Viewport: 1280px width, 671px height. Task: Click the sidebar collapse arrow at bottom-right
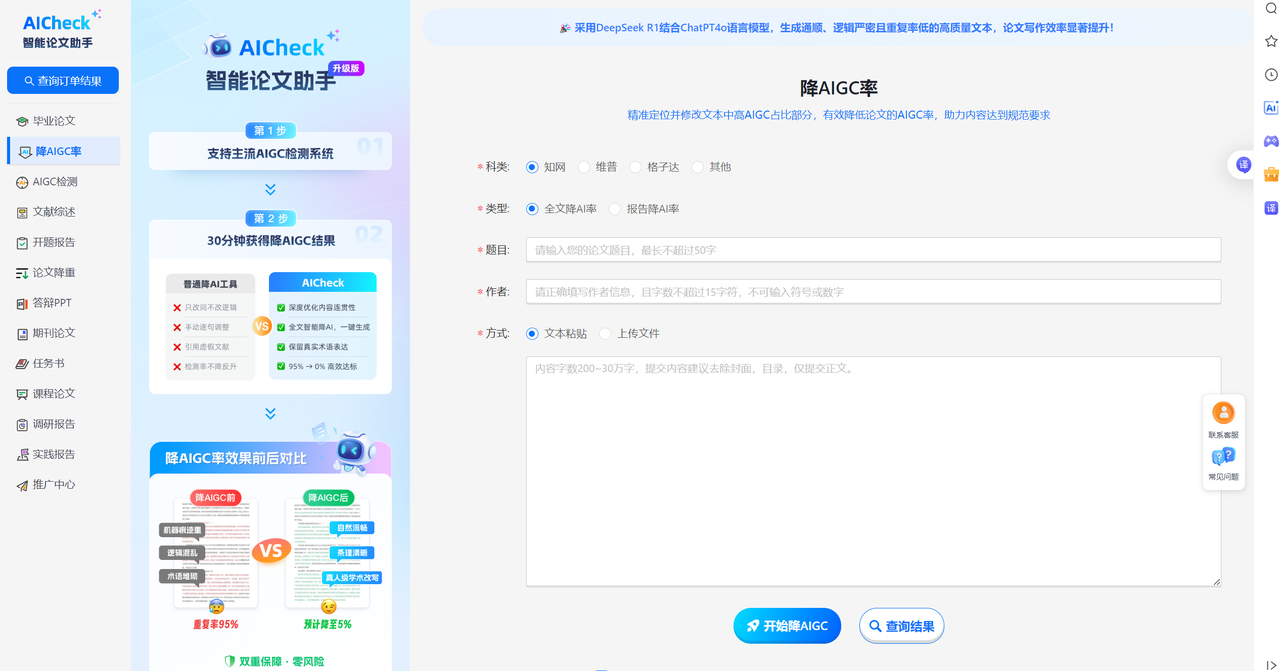(1271, 664)
